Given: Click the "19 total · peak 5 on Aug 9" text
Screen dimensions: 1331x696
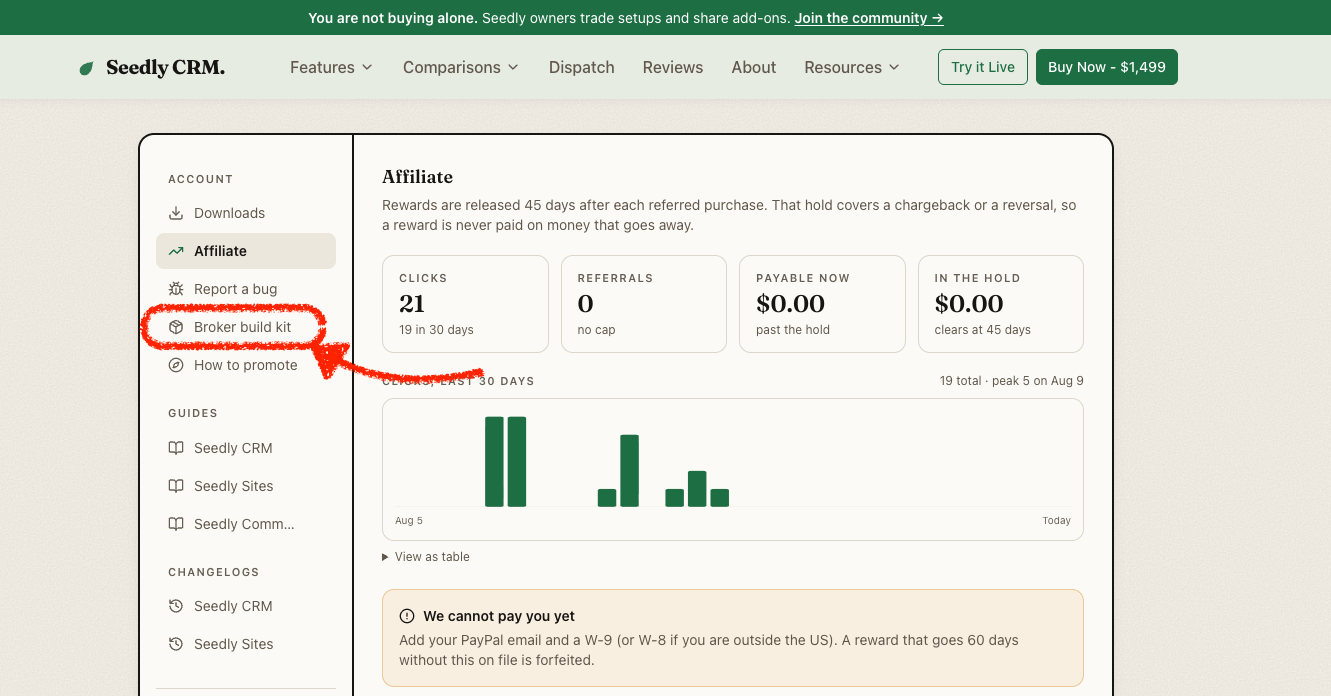Looking at the screenshot, I should (x=1012, y=381).
